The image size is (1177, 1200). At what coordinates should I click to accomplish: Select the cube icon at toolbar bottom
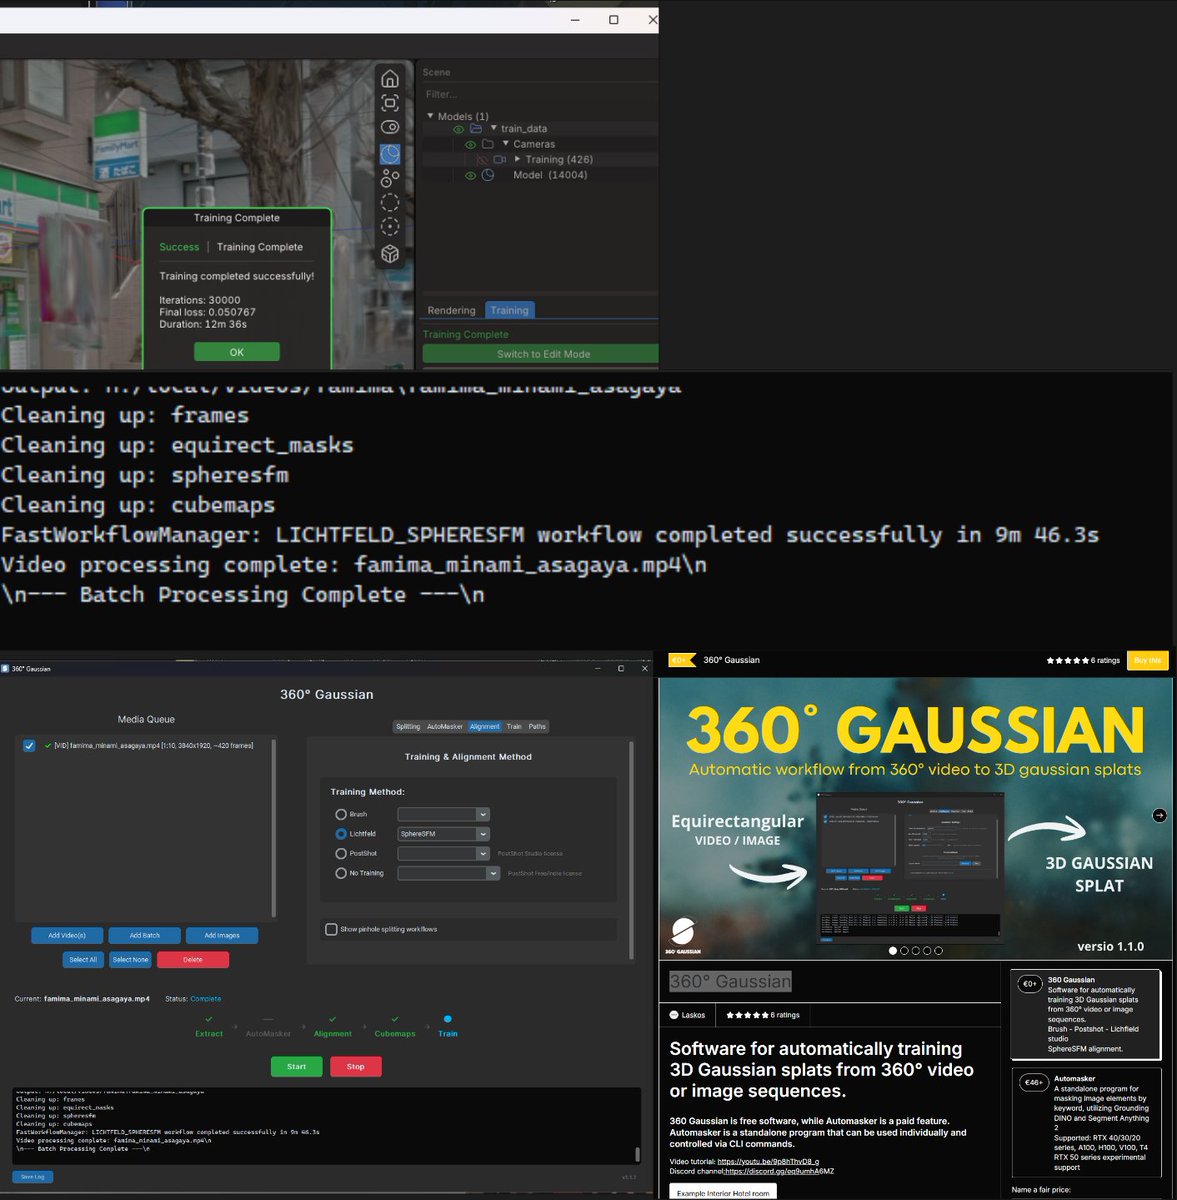click(x=390, y=254)
